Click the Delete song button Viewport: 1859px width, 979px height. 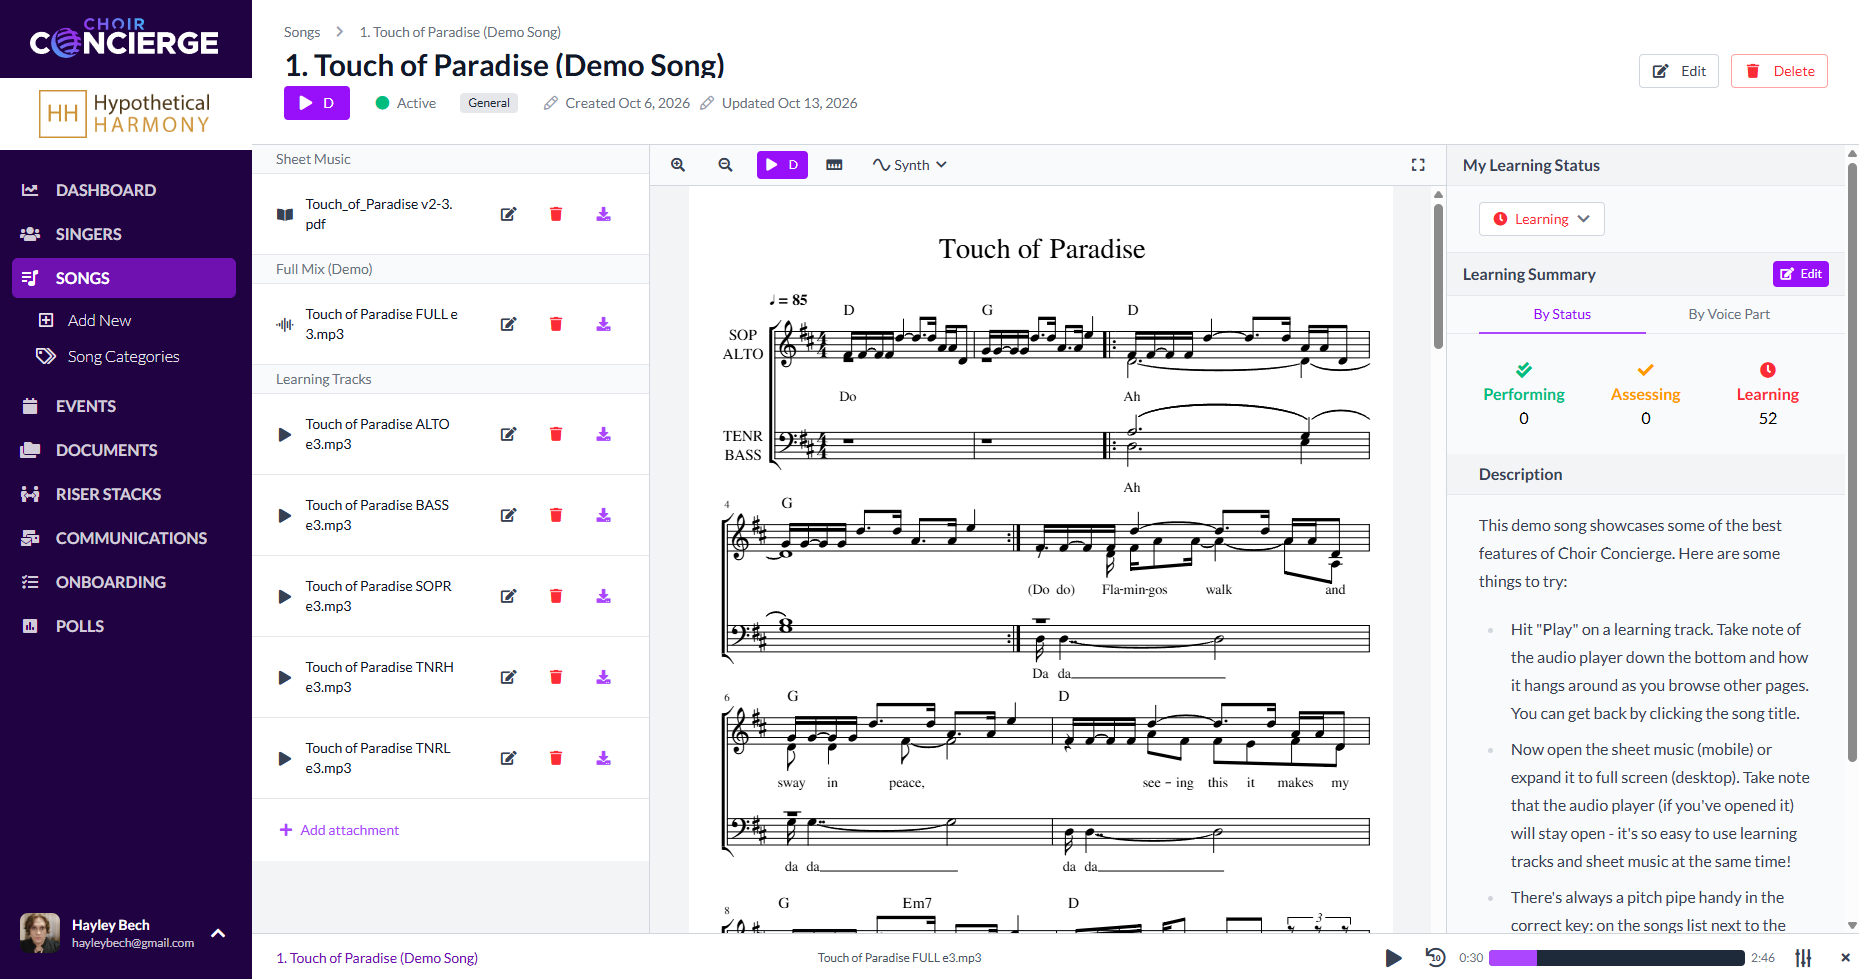click(x=1779, y=71)
